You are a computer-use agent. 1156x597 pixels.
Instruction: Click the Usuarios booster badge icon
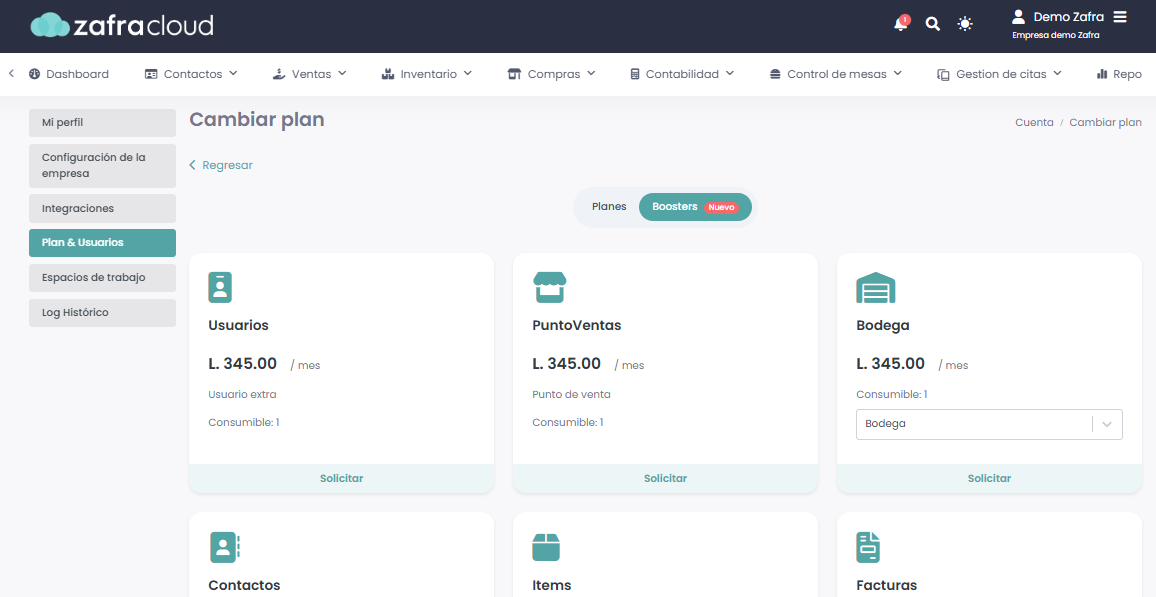[x=220, y=287]
